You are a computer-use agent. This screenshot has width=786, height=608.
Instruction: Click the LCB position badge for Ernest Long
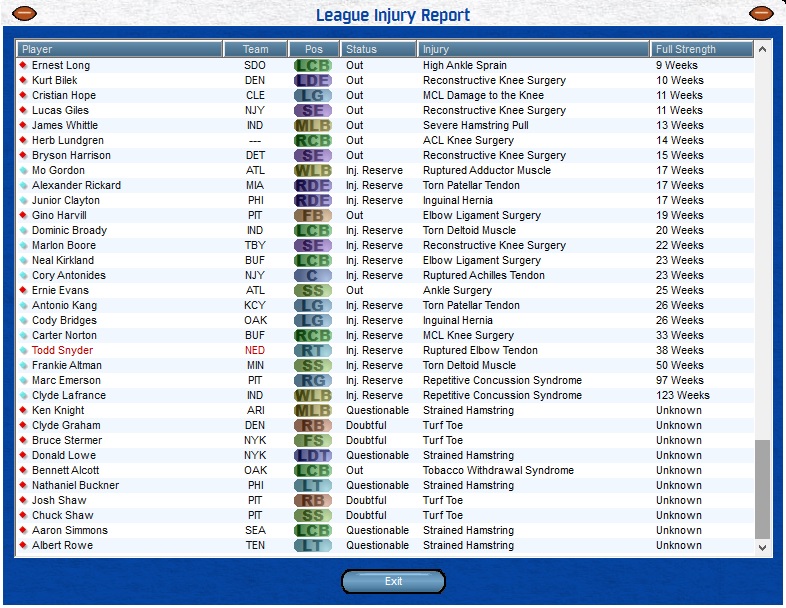pyautogui.click(x=313, y=66)
